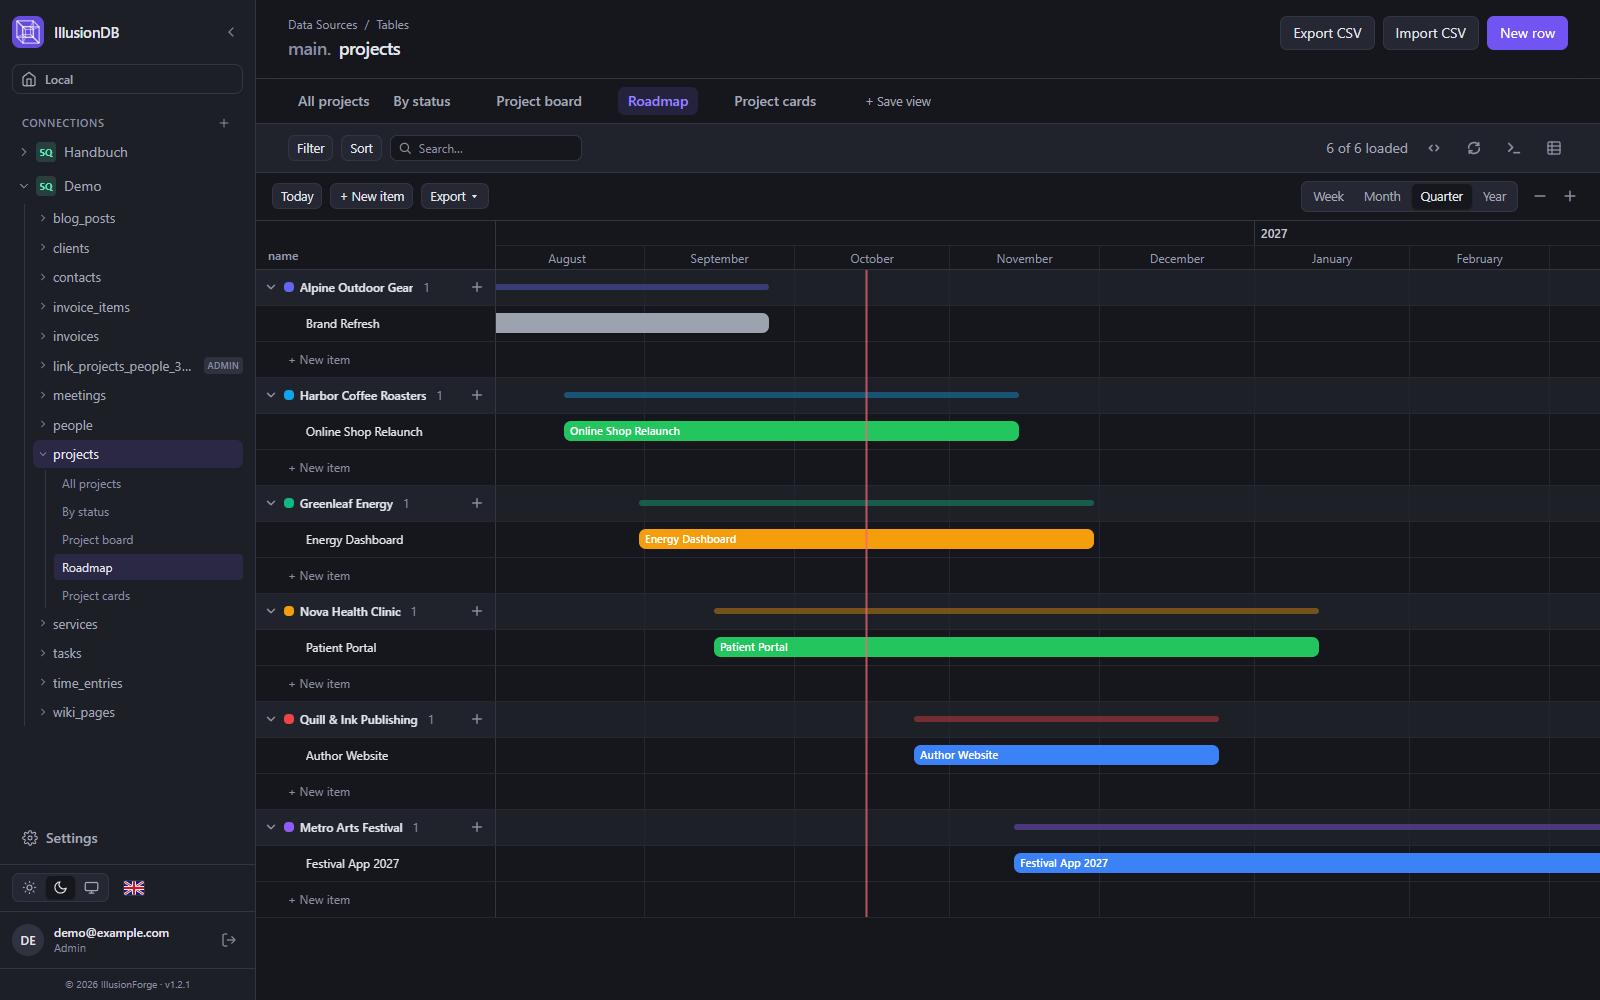Add item to Harbor Coffee Roasters group
The height and width of the screenshot is (1000, 1600).
(x=477, y=395)
